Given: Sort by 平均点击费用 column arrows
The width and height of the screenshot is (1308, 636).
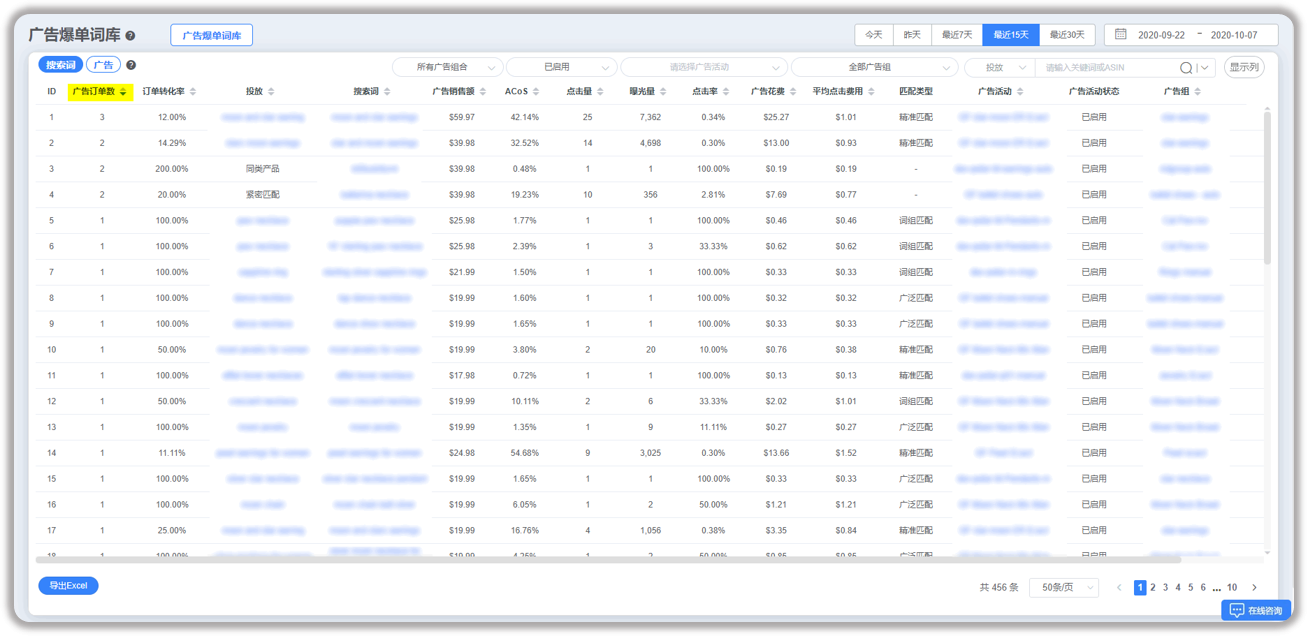Looking at the screenshot, I should [871, 92].
